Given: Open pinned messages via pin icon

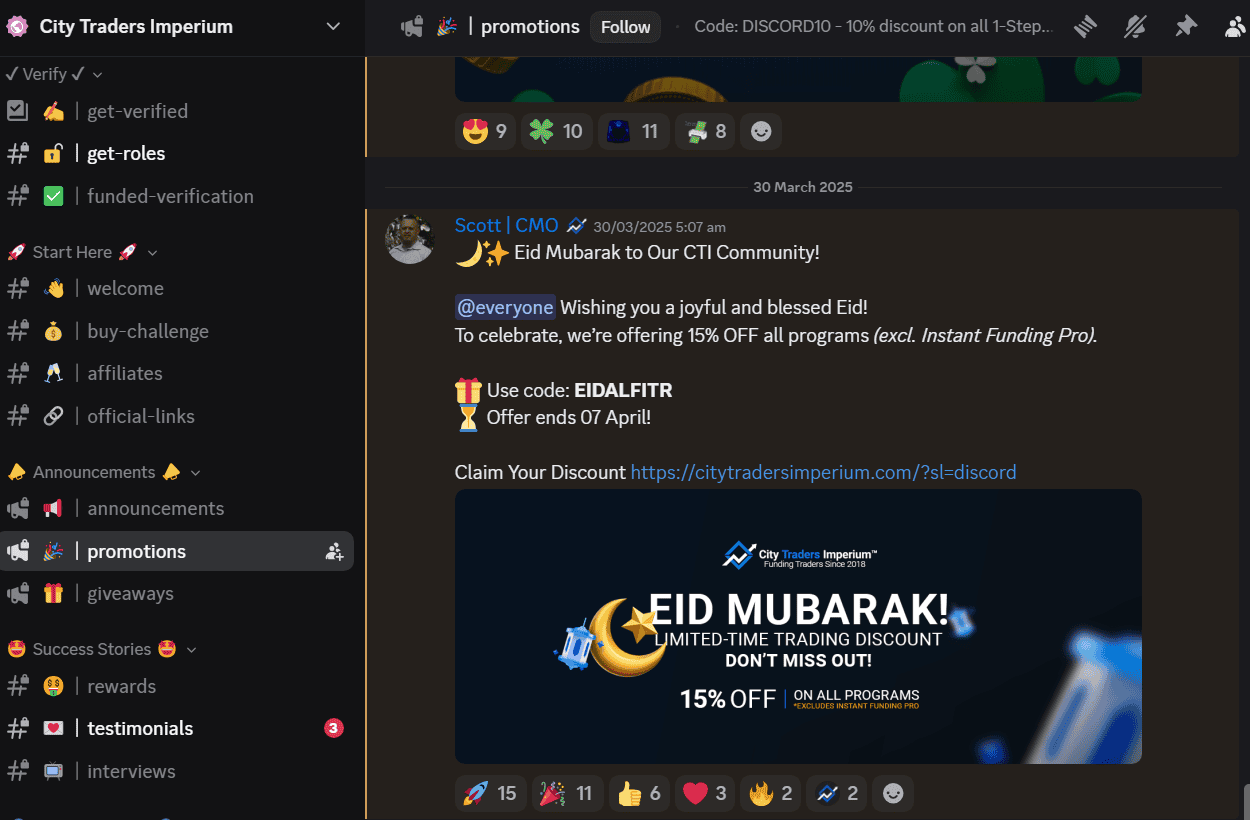Looking at the screenshot, I should coord(1186,27).
